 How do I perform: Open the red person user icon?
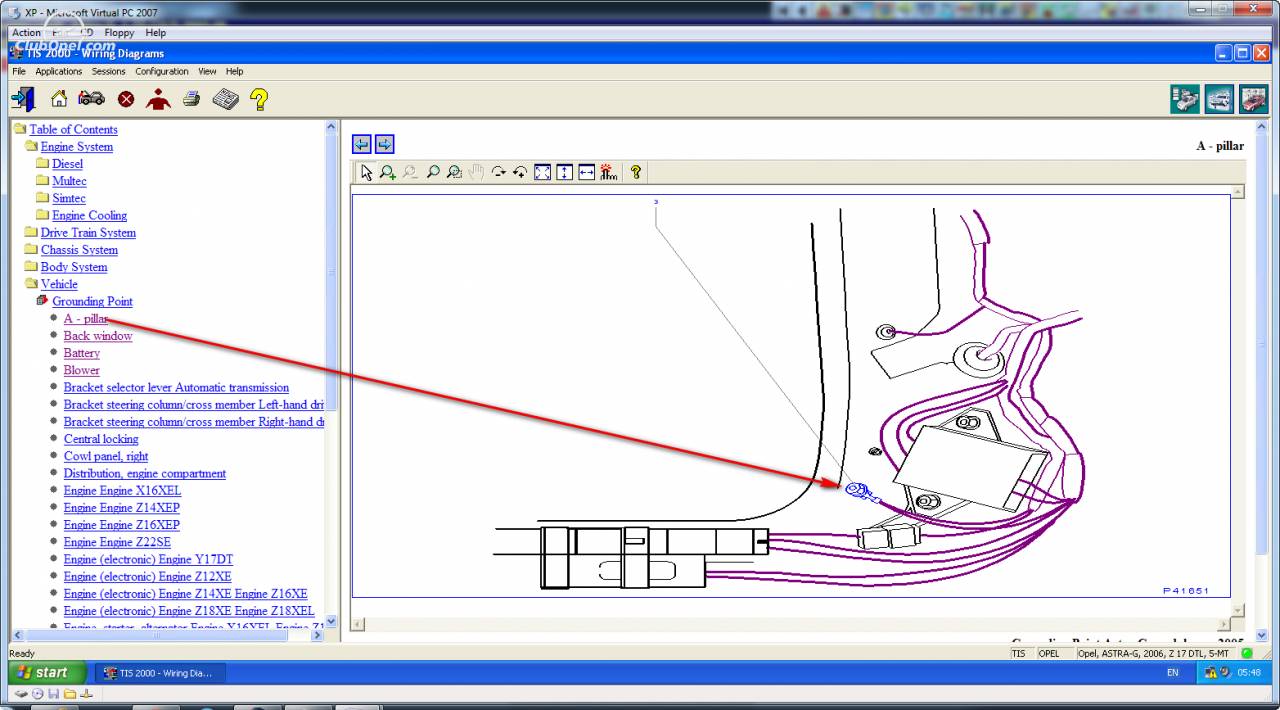[158, 99]
